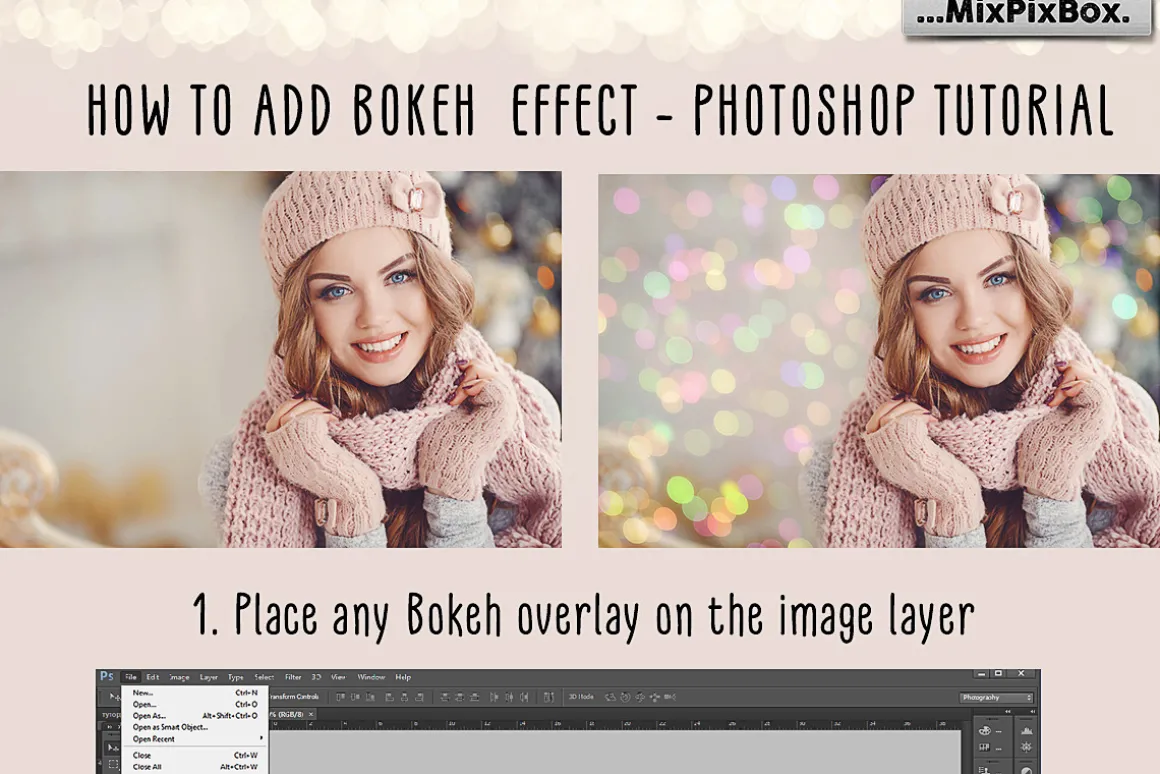Image resolution: width=1160 pixels, height=774 pixels.
Task: Choose Open As... in File menu
Action: pos(195,716)
